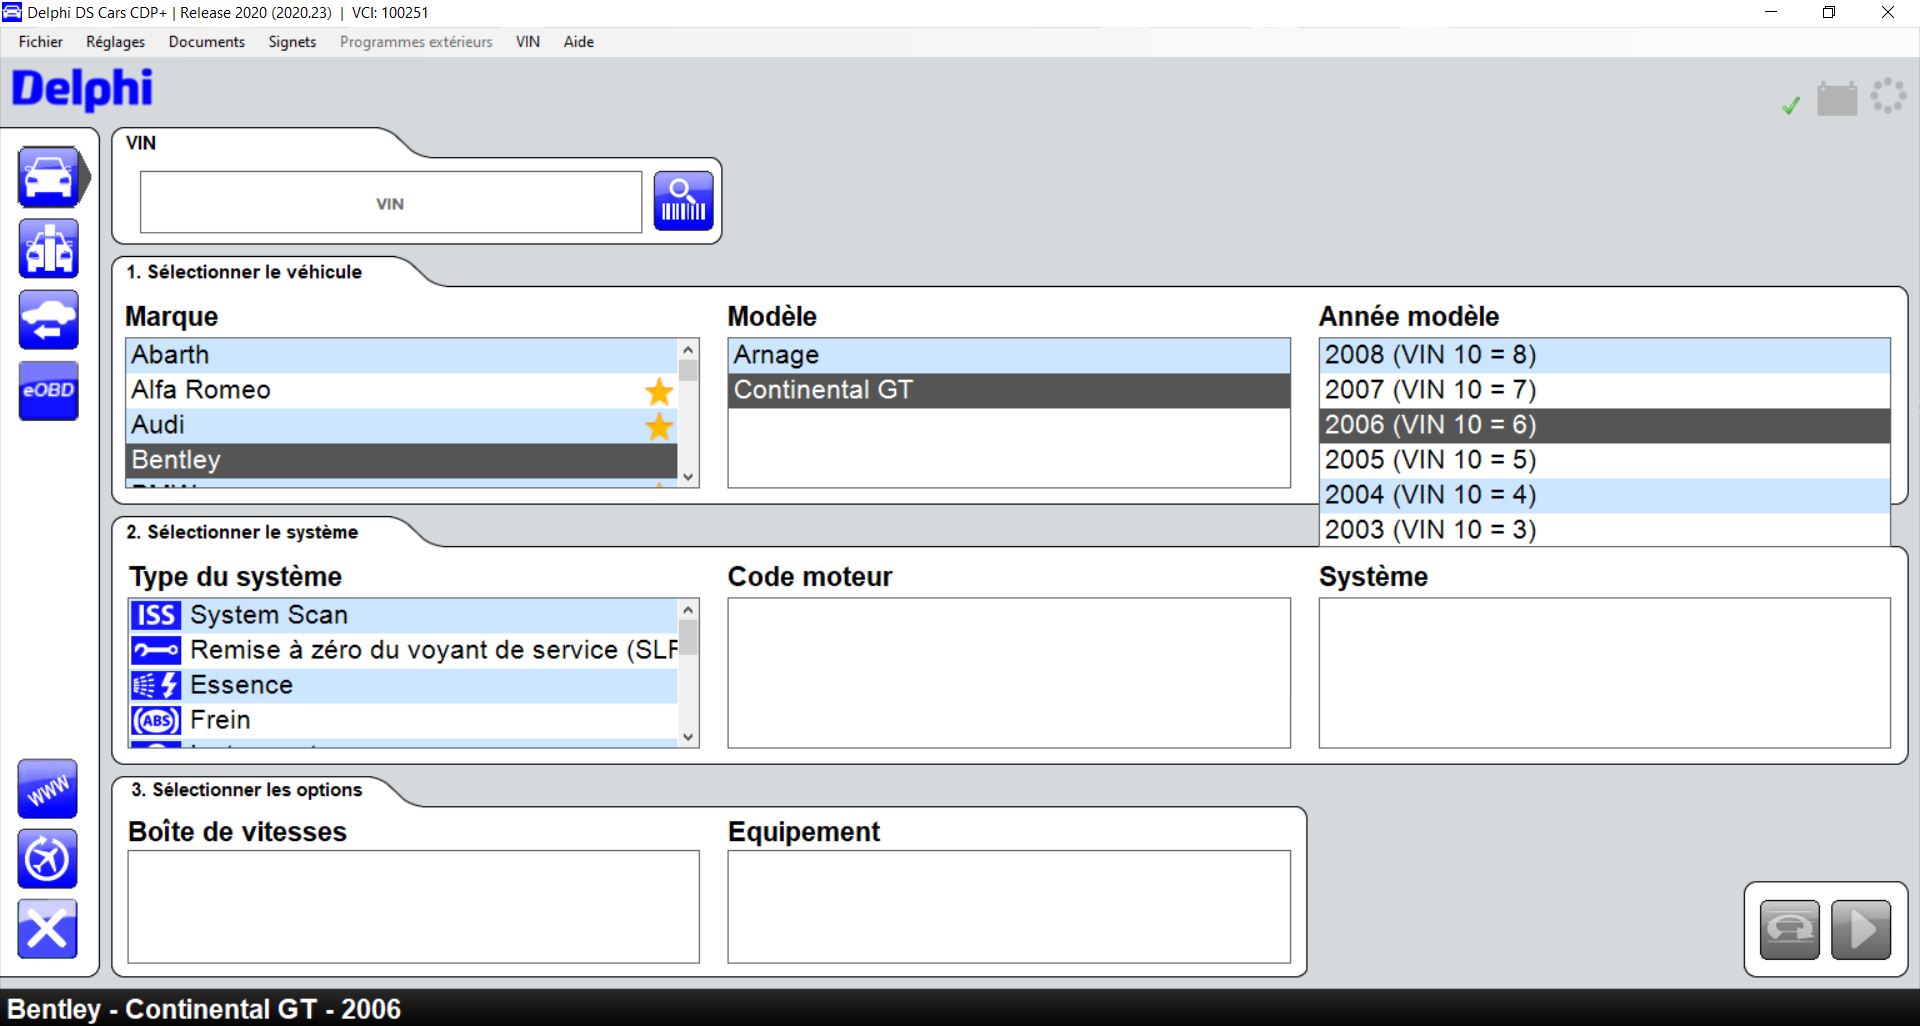Click the battery status icon
The image size is (1920, 1026).
point(1837,98)
